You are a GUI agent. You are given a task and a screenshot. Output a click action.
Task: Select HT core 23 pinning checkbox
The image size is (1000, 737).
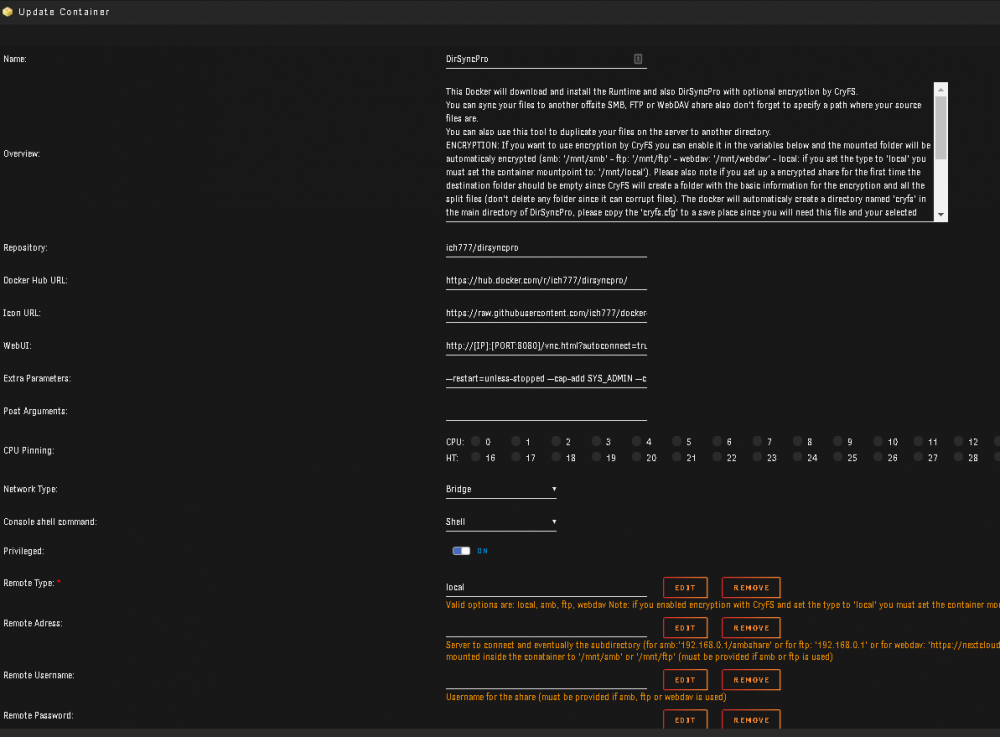tap(757, 457)
